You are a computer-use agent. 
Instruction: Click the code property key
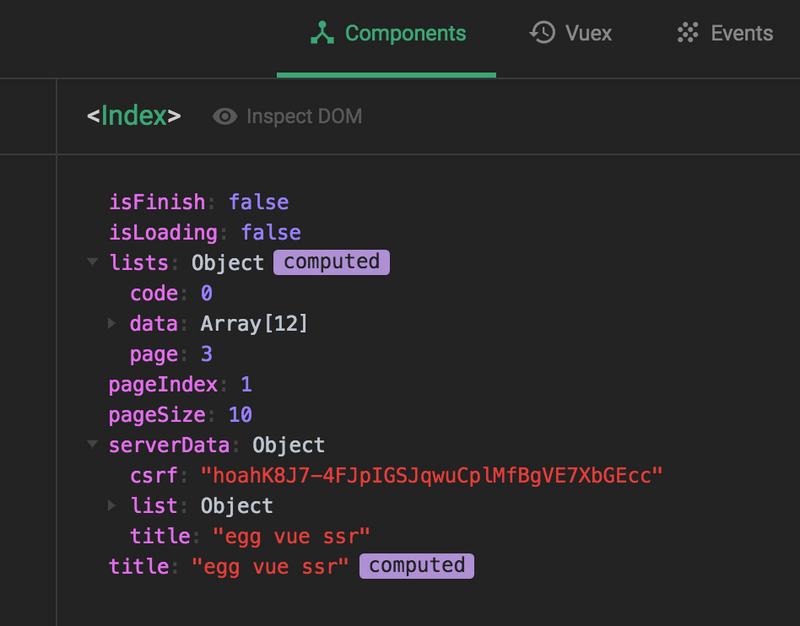[x=154, y=293]
